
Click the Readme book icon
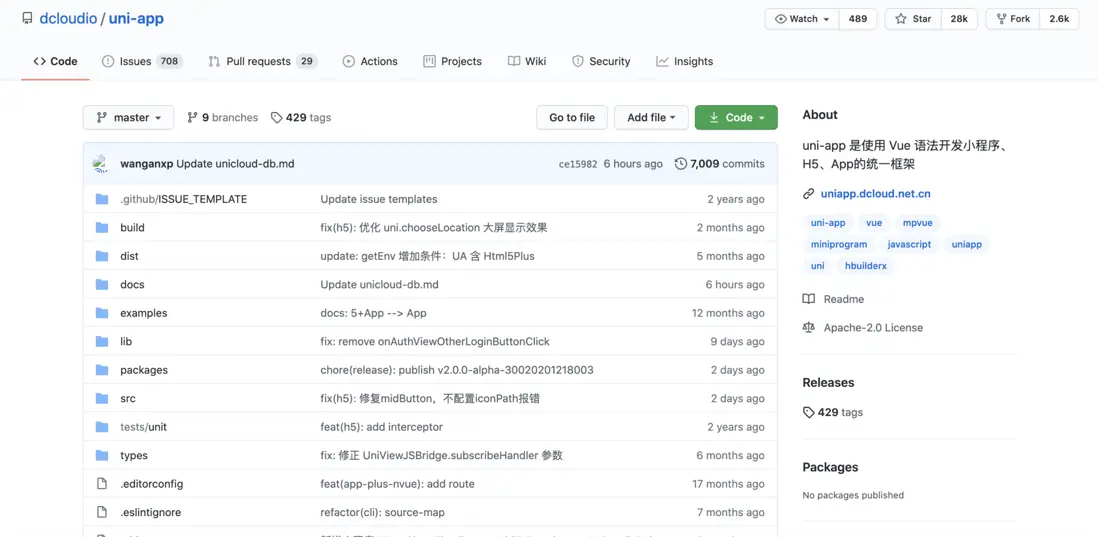(x=809, y=299)
